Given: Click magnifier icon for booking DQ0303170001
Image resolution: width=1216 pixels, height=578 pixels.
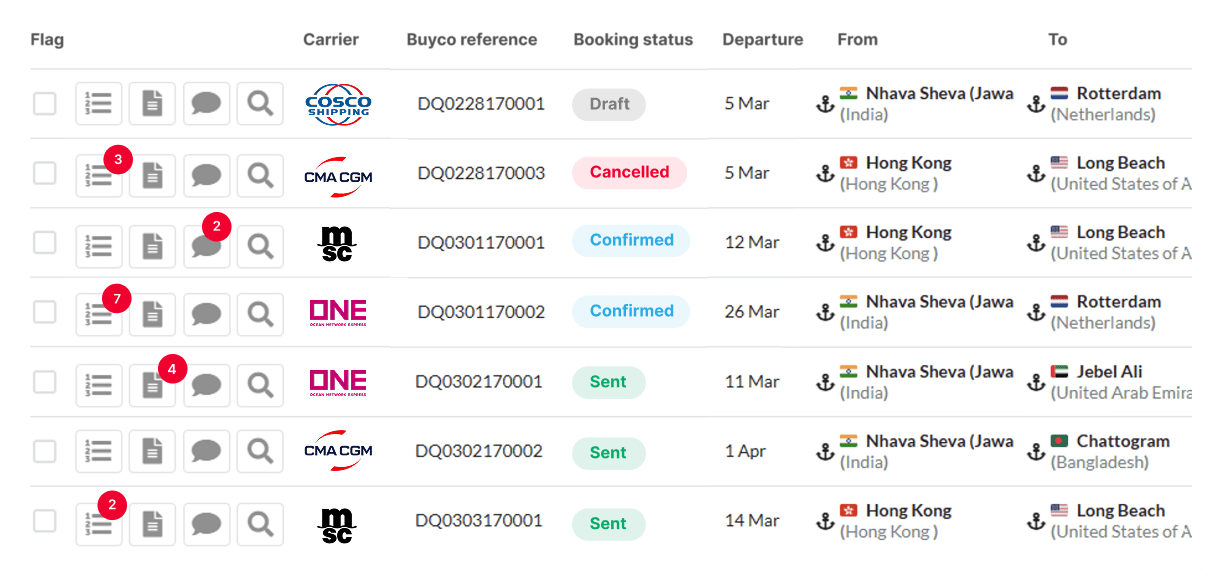Looking at the screenshot, I should tap(260, 523).
